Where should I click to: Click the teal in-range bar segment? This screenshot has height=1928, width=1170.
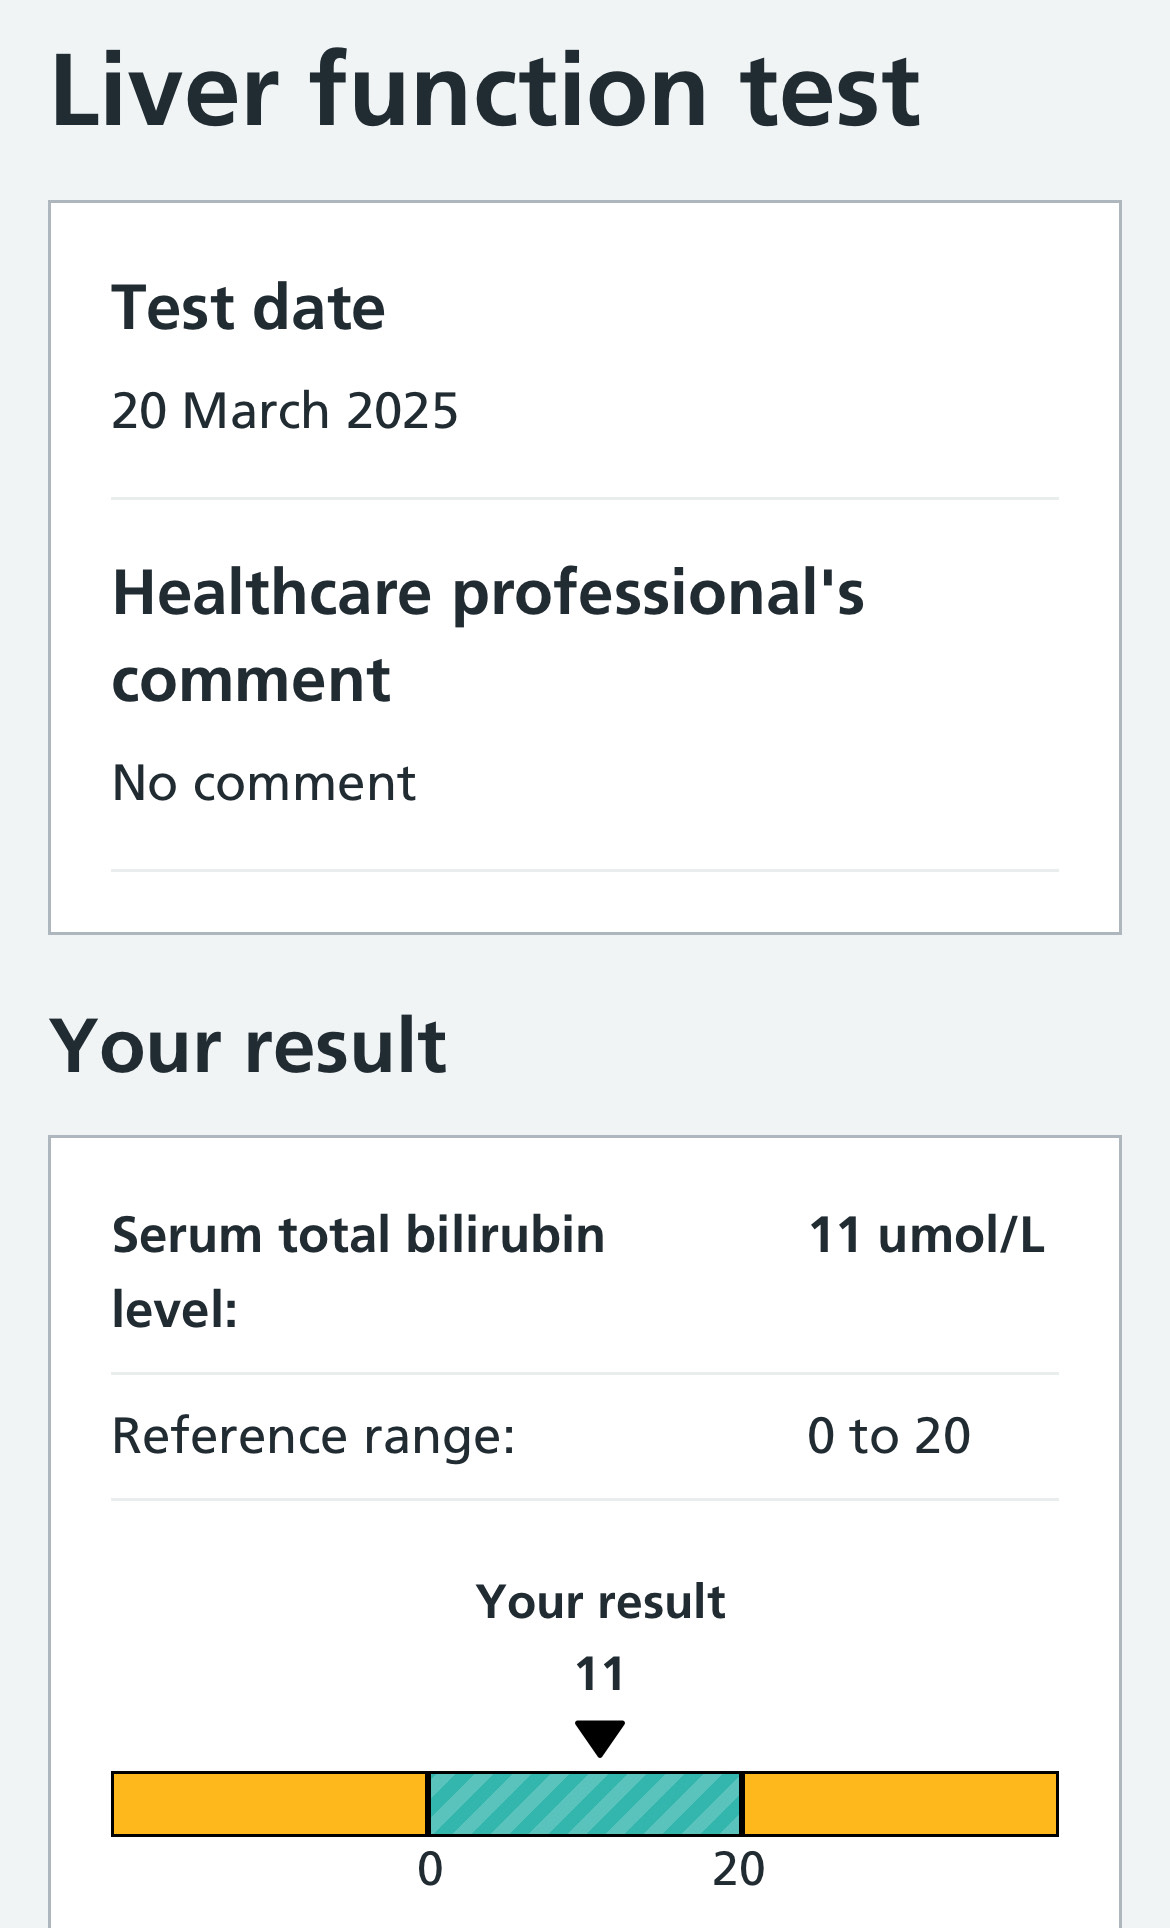(585, 1804)
